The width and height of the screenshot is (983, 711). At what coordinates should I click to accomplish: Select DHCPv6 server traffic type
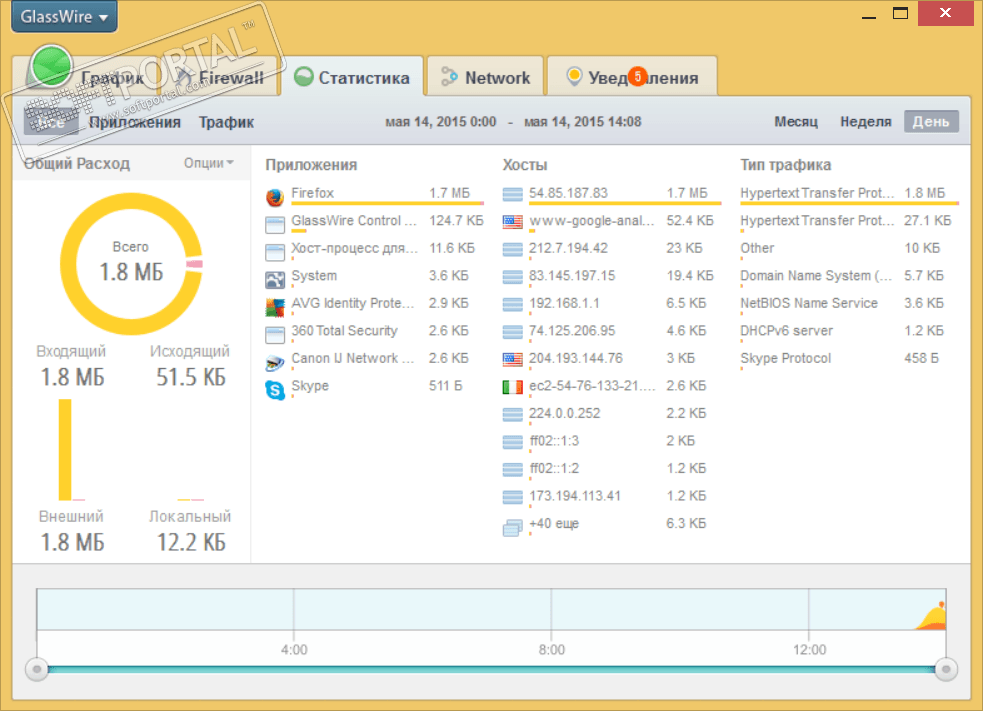click(787, 331)
